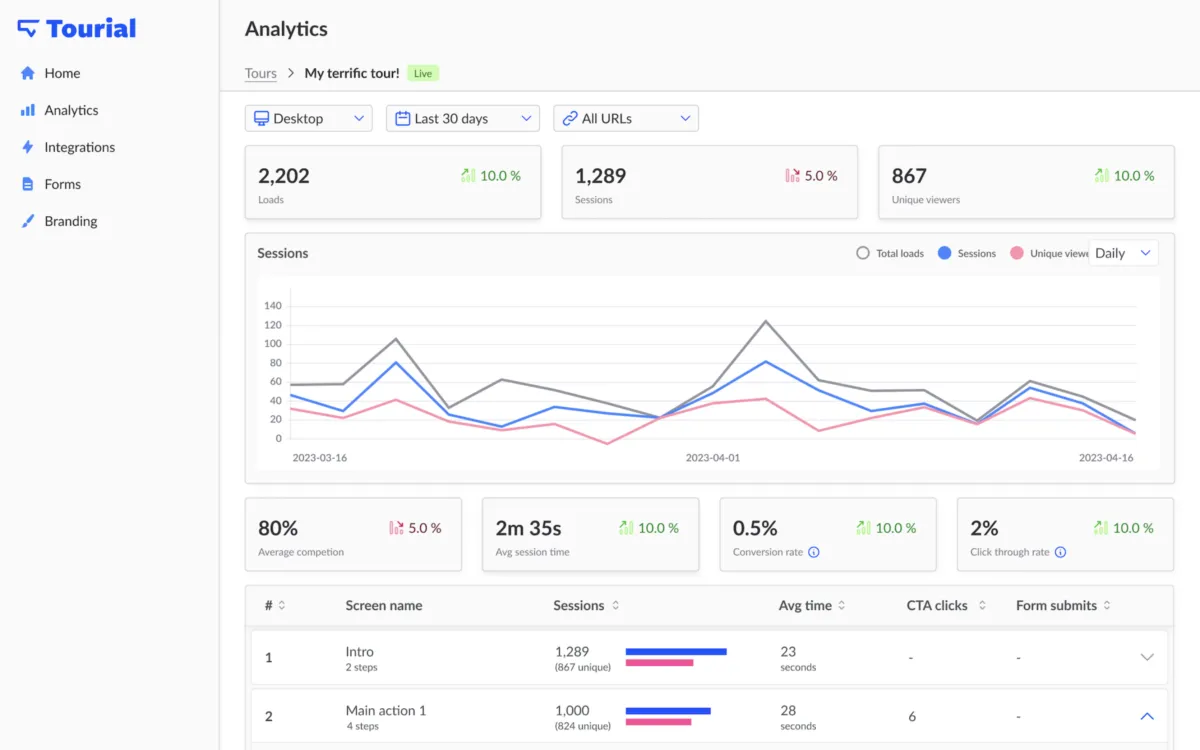Click Intro row pink unique bar
This screenshot has width=1200, height=750.
(659, 662)
